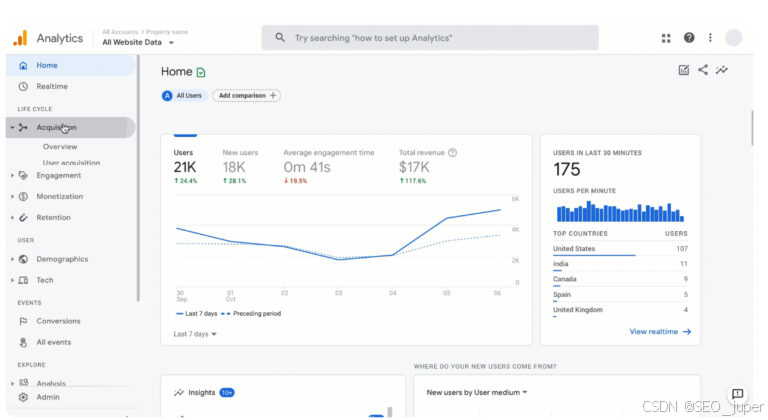The image size is (768, 420).
Task: Click the Monetization dollar icon
Action: click(x=23, y=197)
